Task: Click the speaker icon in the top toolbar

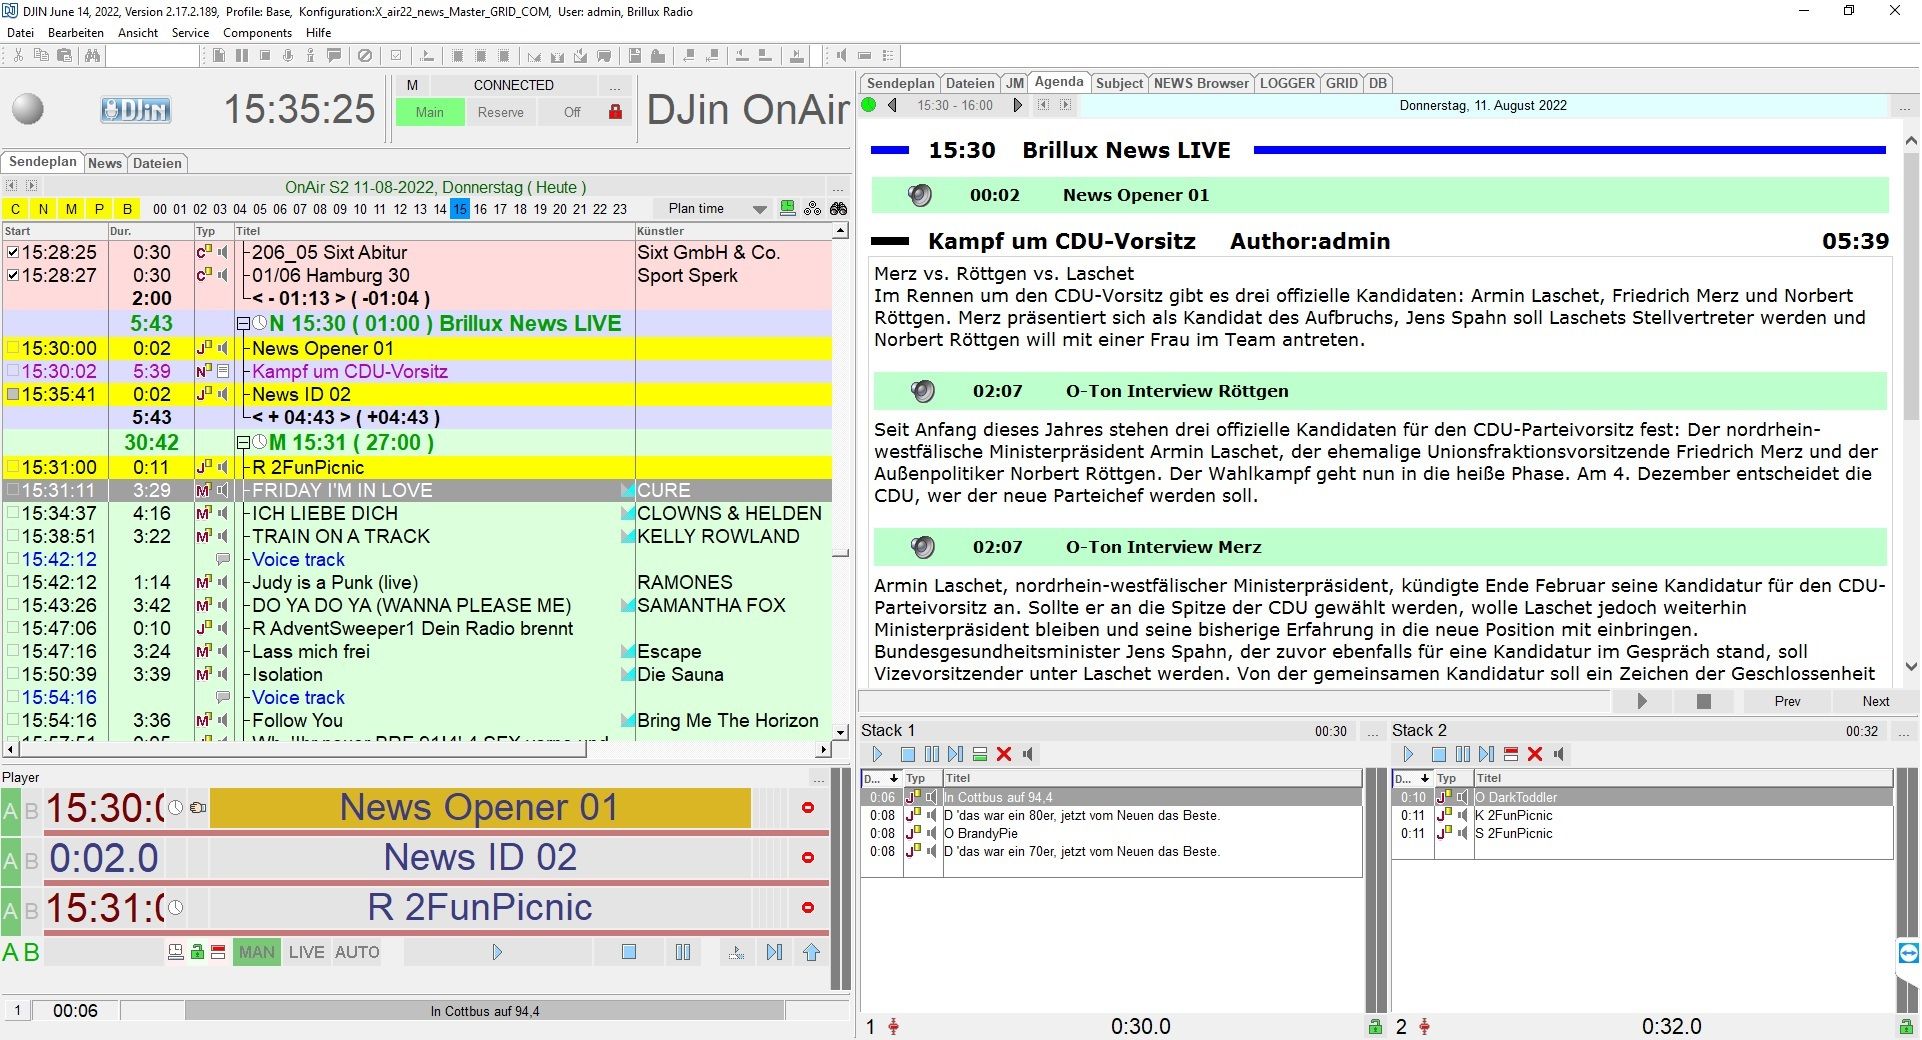Action: (x=841, y=56)
